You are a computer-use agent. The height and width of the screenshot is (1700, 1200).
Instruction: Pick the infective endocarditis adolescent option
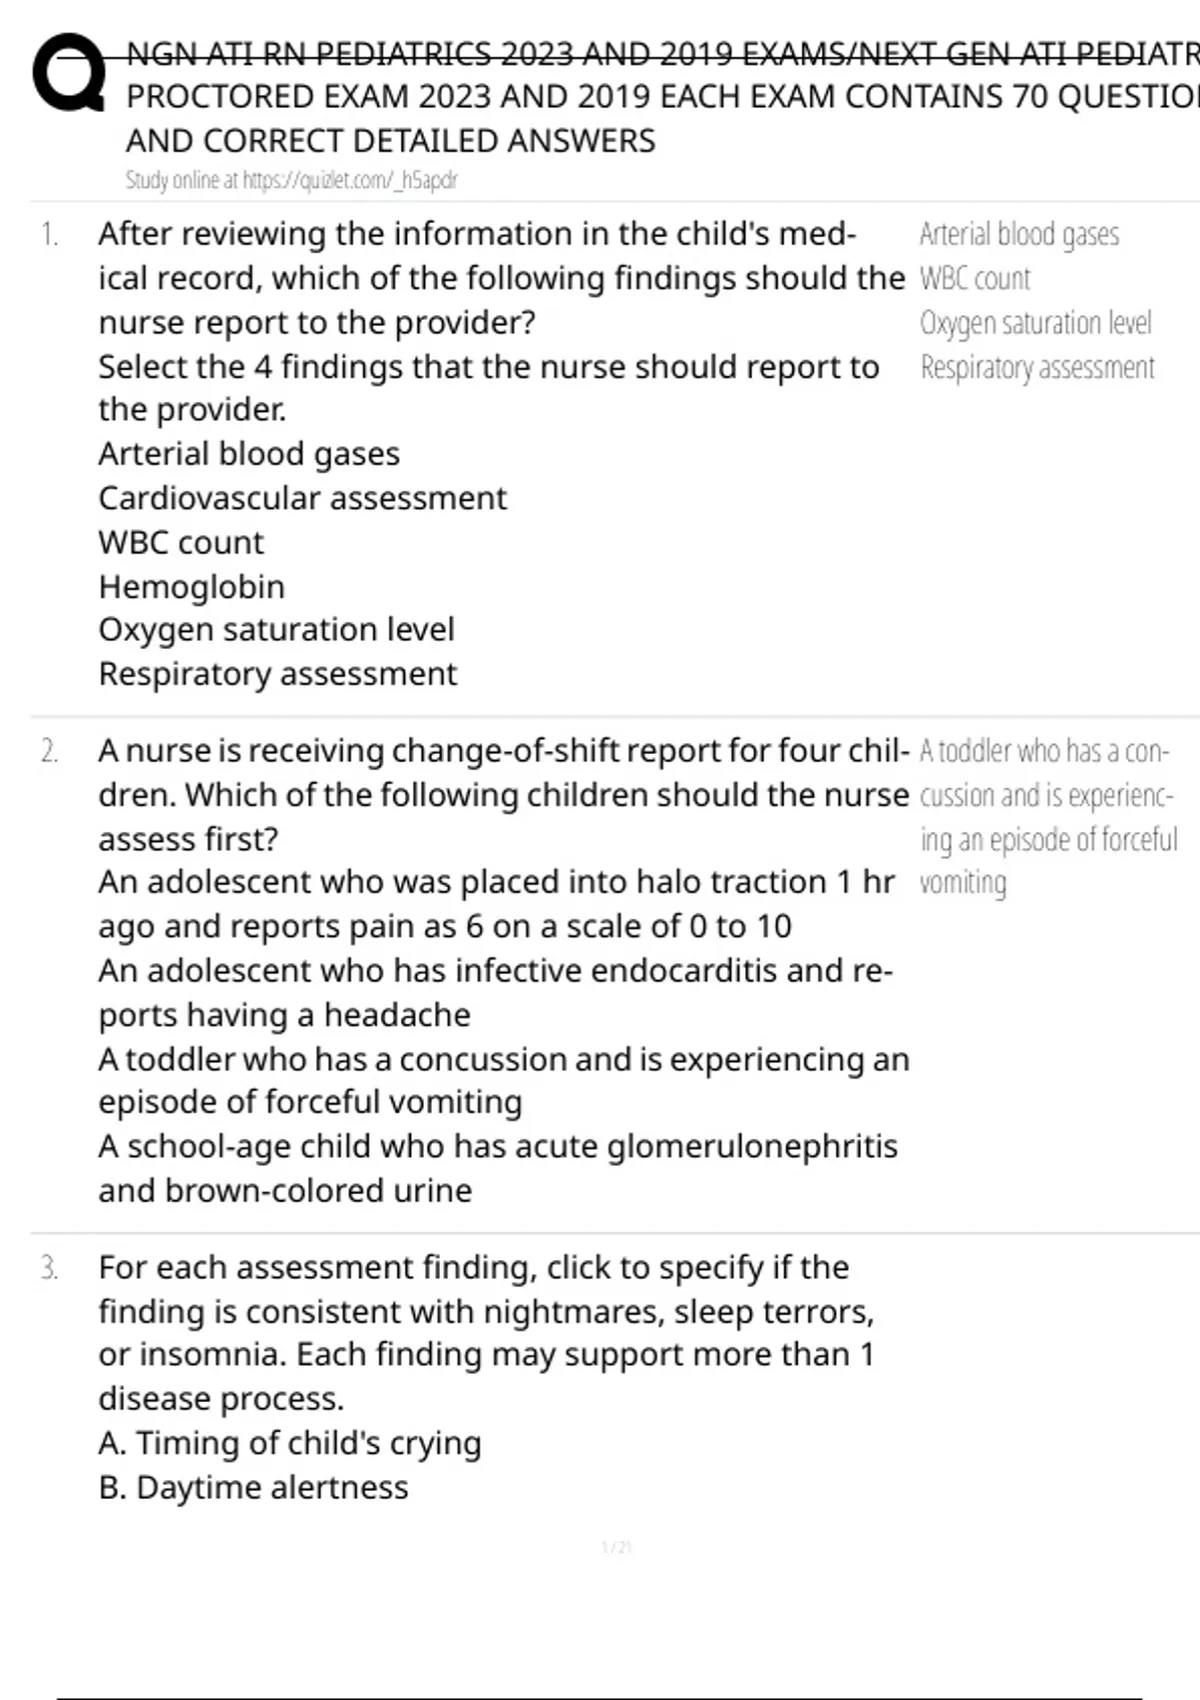(x=495, y=992)
